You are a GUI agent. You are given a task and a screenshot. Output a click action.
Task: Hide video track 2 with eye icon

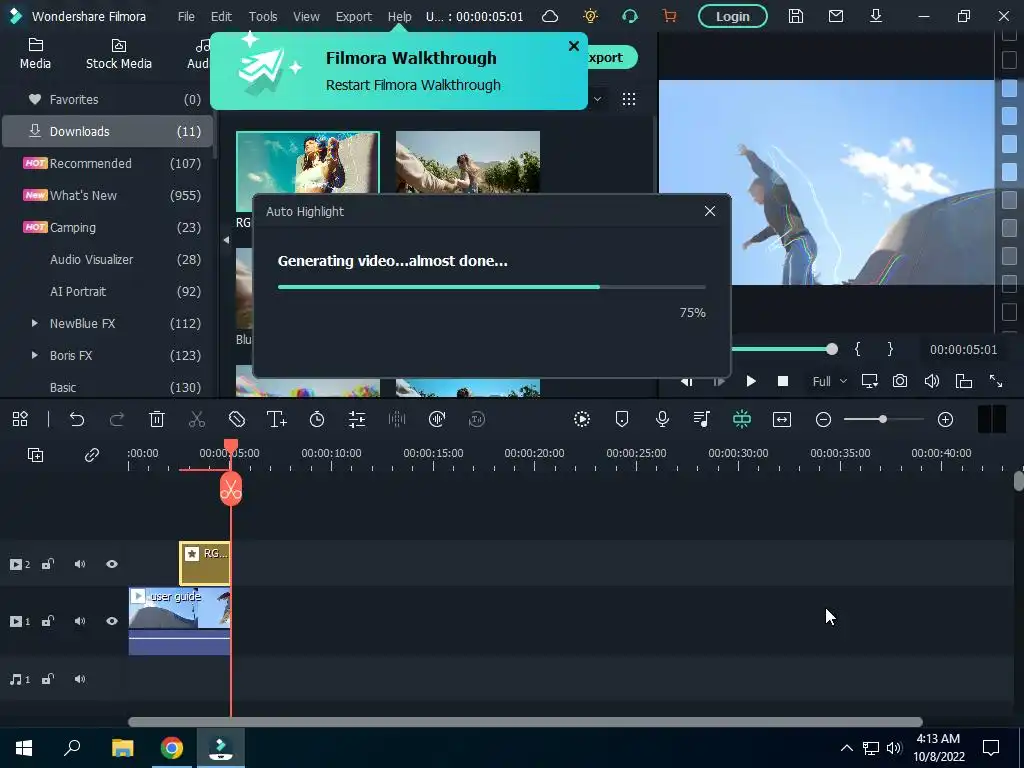112,564
